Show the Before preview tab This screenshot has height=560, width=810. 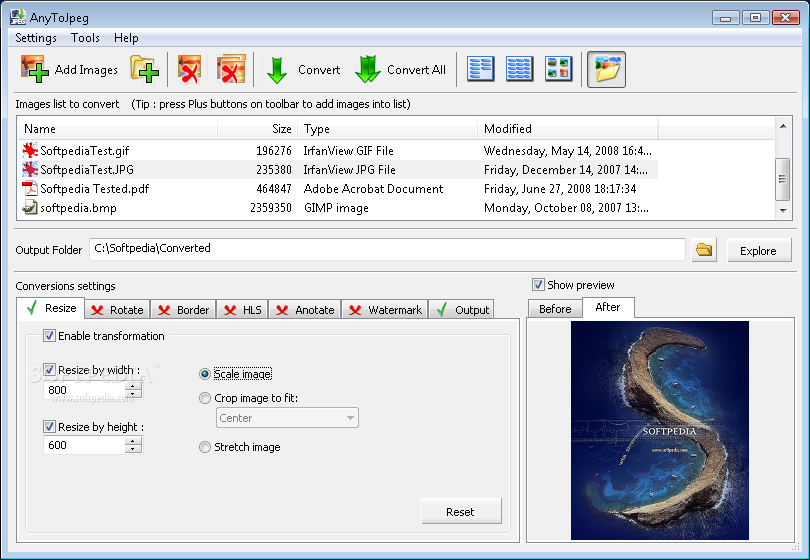point(555,309)
